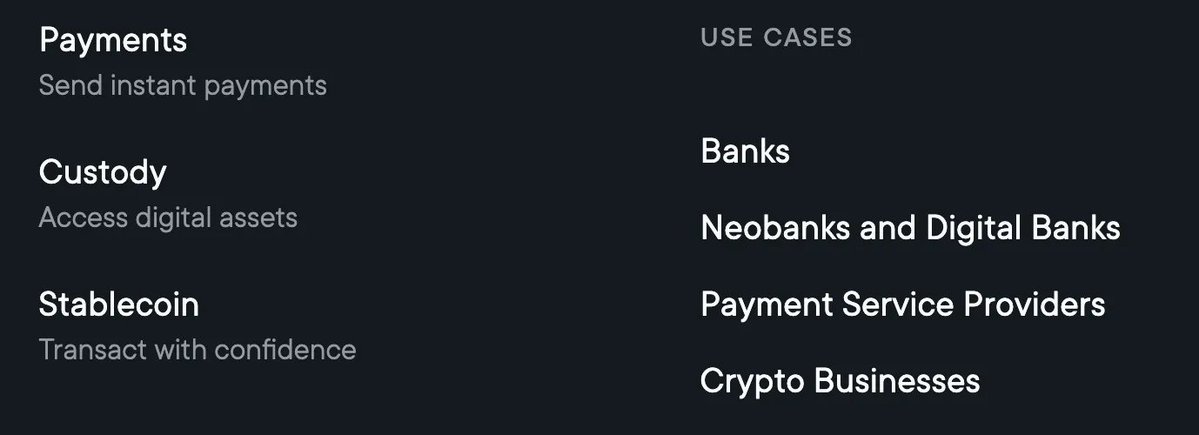Image resolution: width=1199 pixels, height=435 pixels.
Task: Visit the Crypto Businesses page
Action: click(840, 381)
